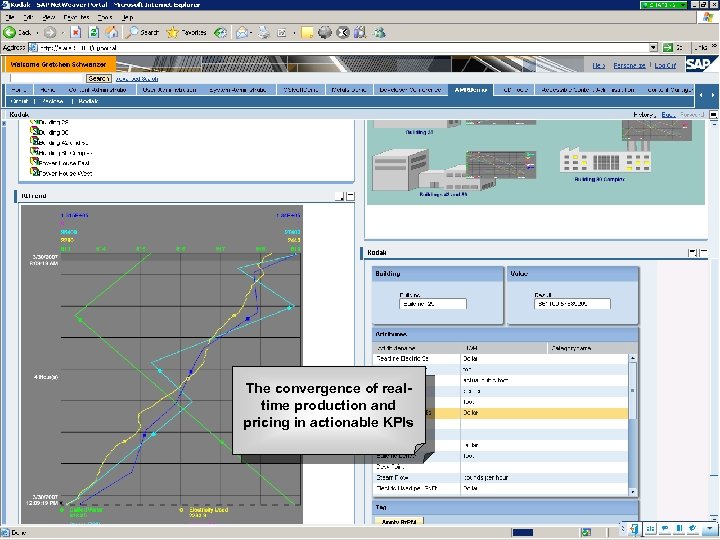Click the browser Back arrow icon
The height and width of the screenshot is (540, 720).
click(x=9, y=32)
